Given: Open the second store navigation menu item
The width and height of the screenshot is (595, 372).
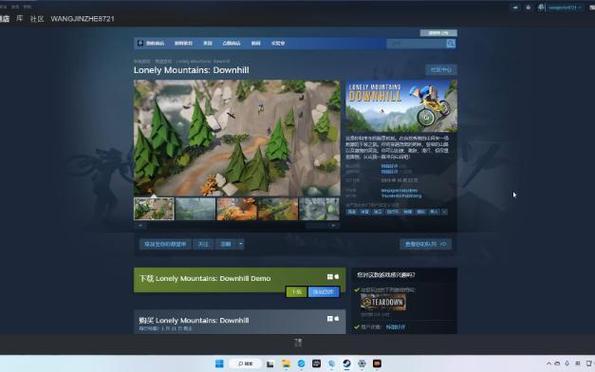Looking at the screenshot, I should pyautogui.click(x=183, y=43).
